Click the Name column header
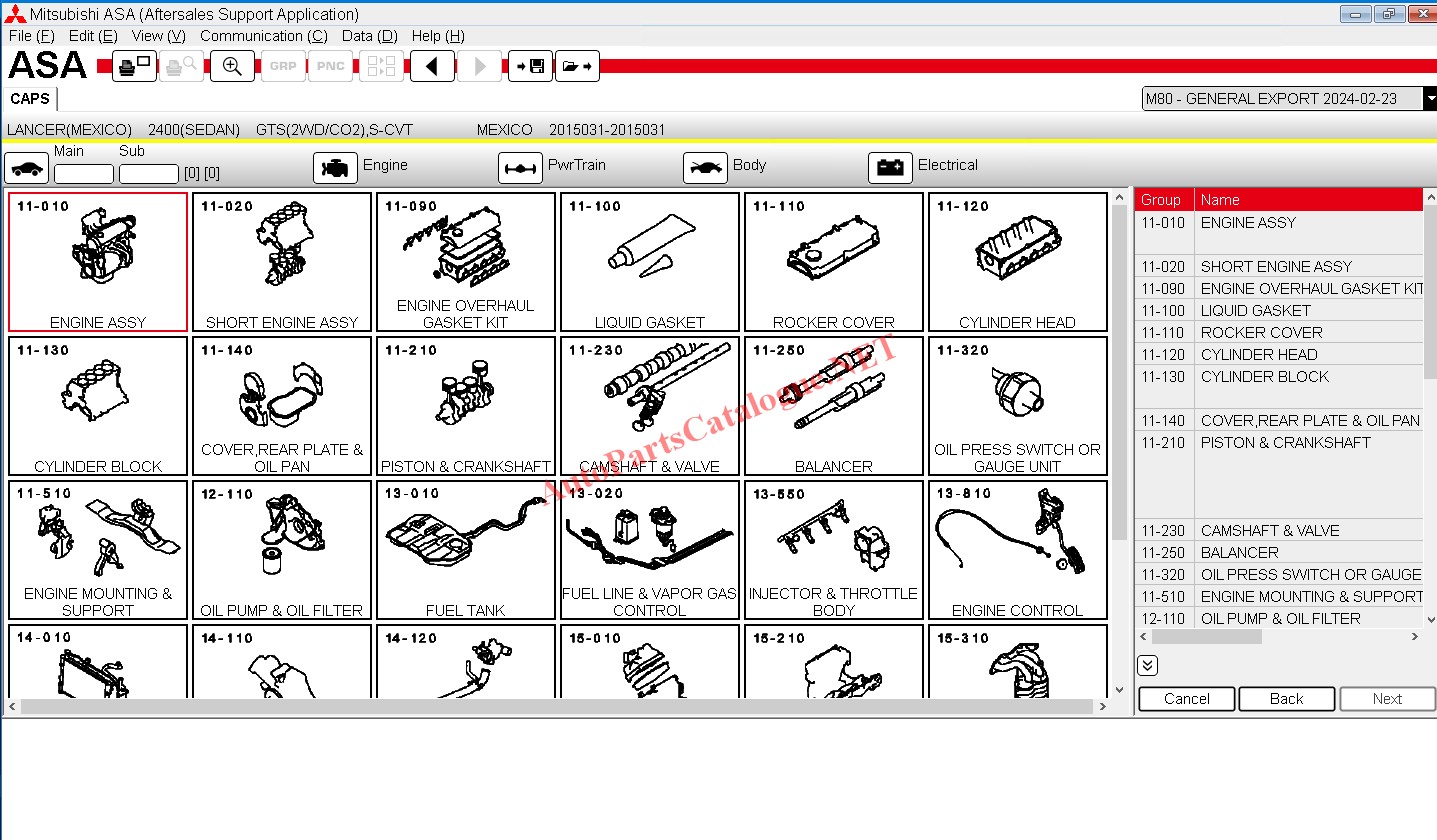Viewport: 1437px width, 840px height. coord(1309,200)
